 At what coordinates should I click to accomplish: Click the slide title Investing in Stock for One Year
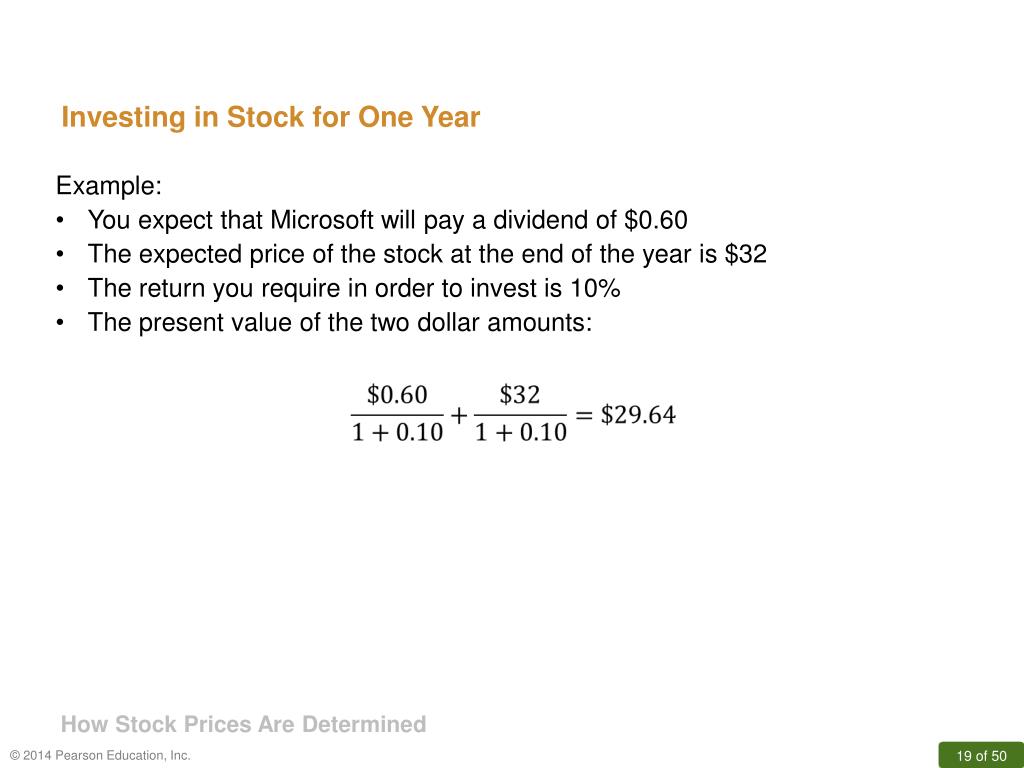point(270,118)
